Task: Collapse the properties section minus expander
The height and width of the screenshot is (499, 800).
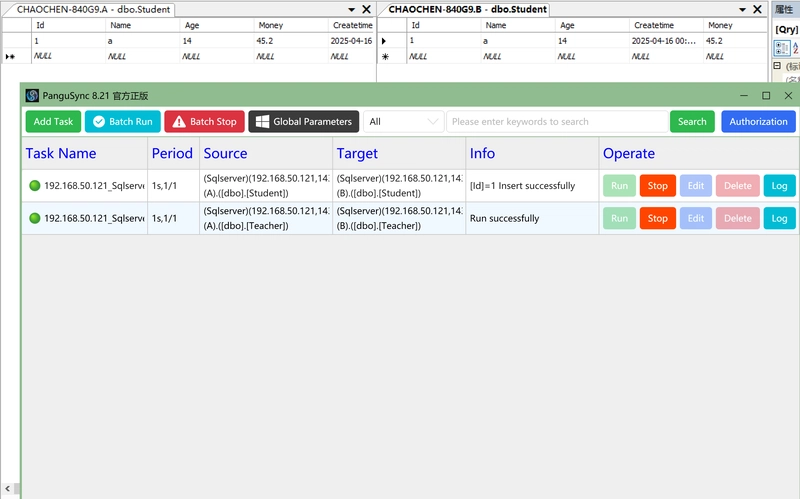Action: pyautogui.click(x=777, y=66)
